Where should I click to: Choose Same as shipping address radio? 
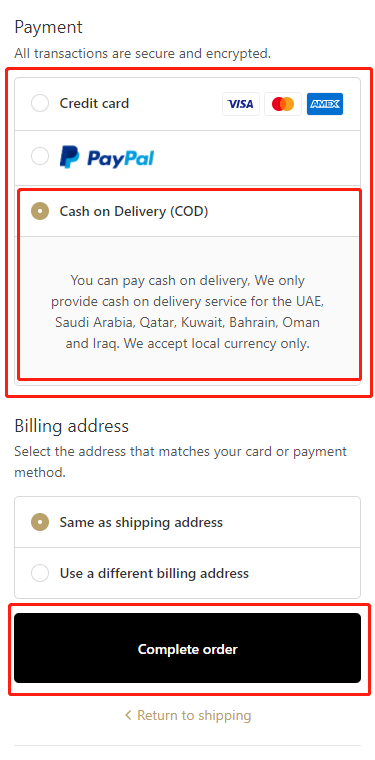[x=40, y=522]
